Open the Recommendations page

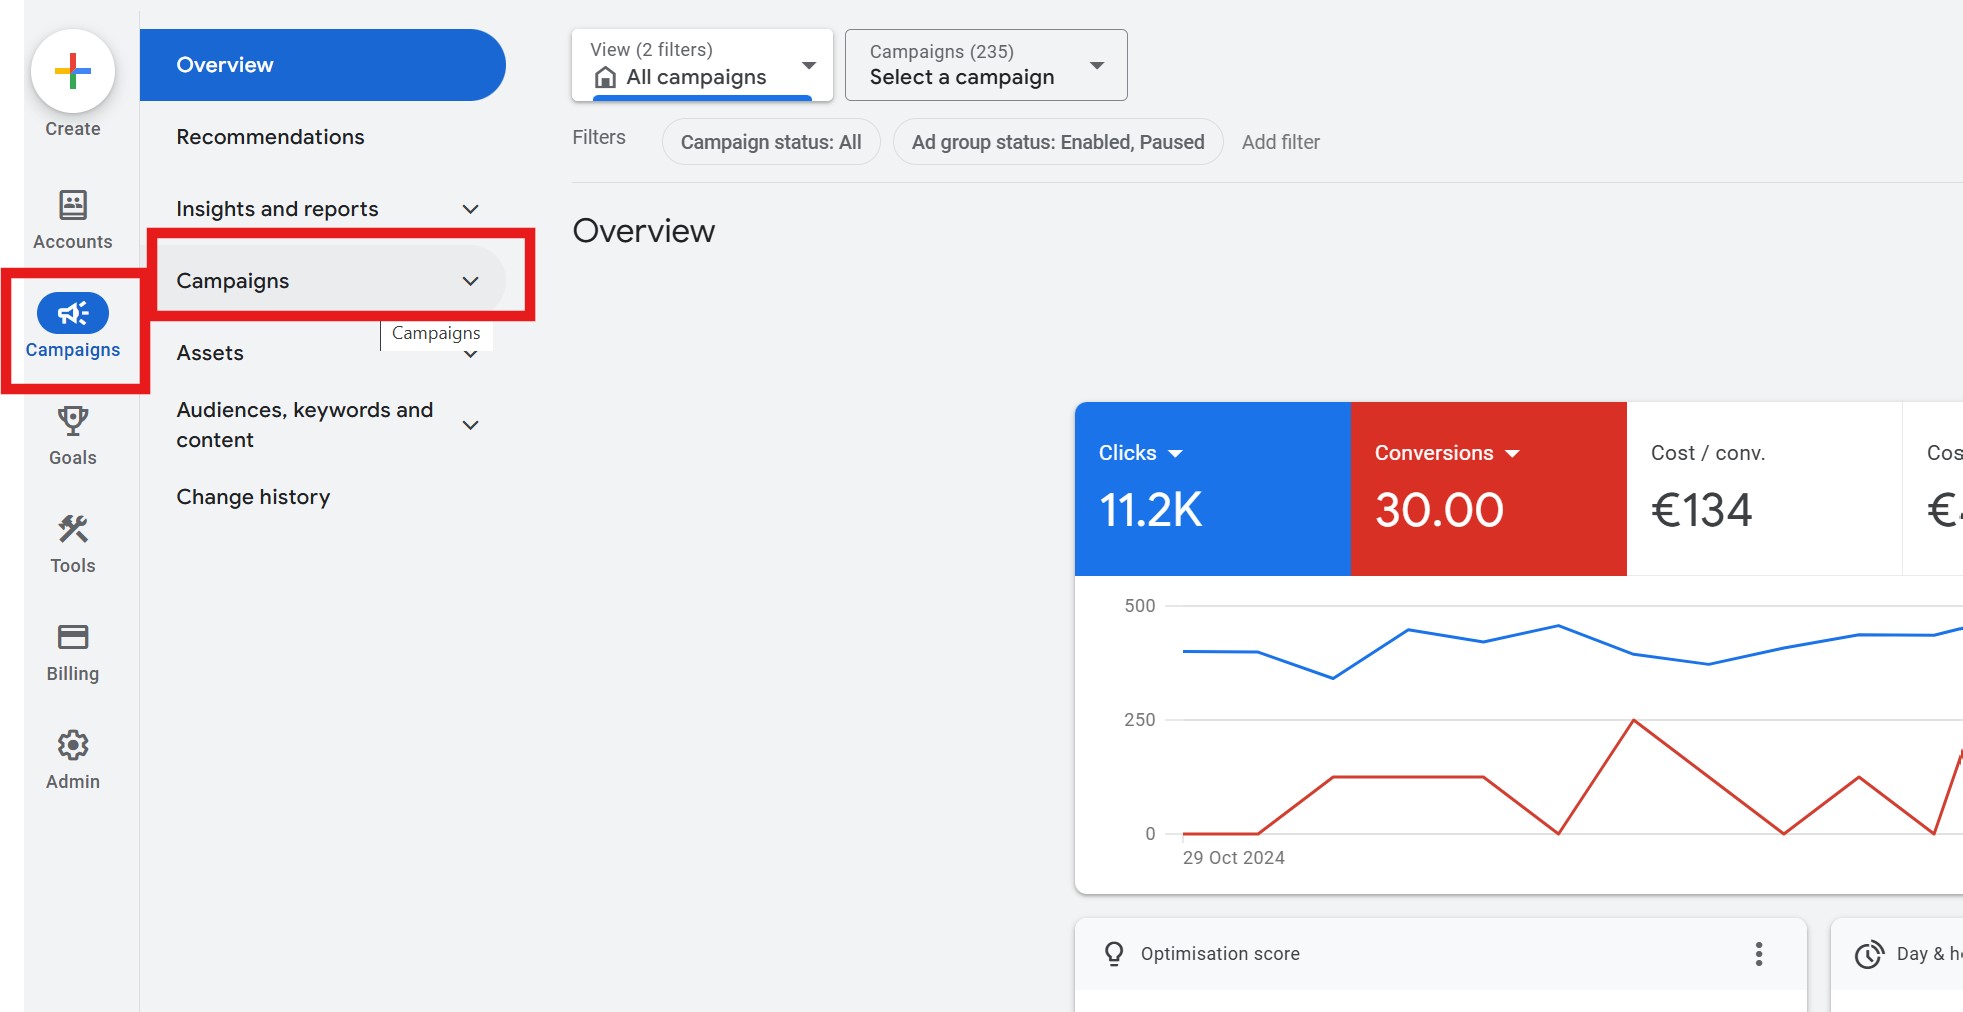tap(269, 136)
